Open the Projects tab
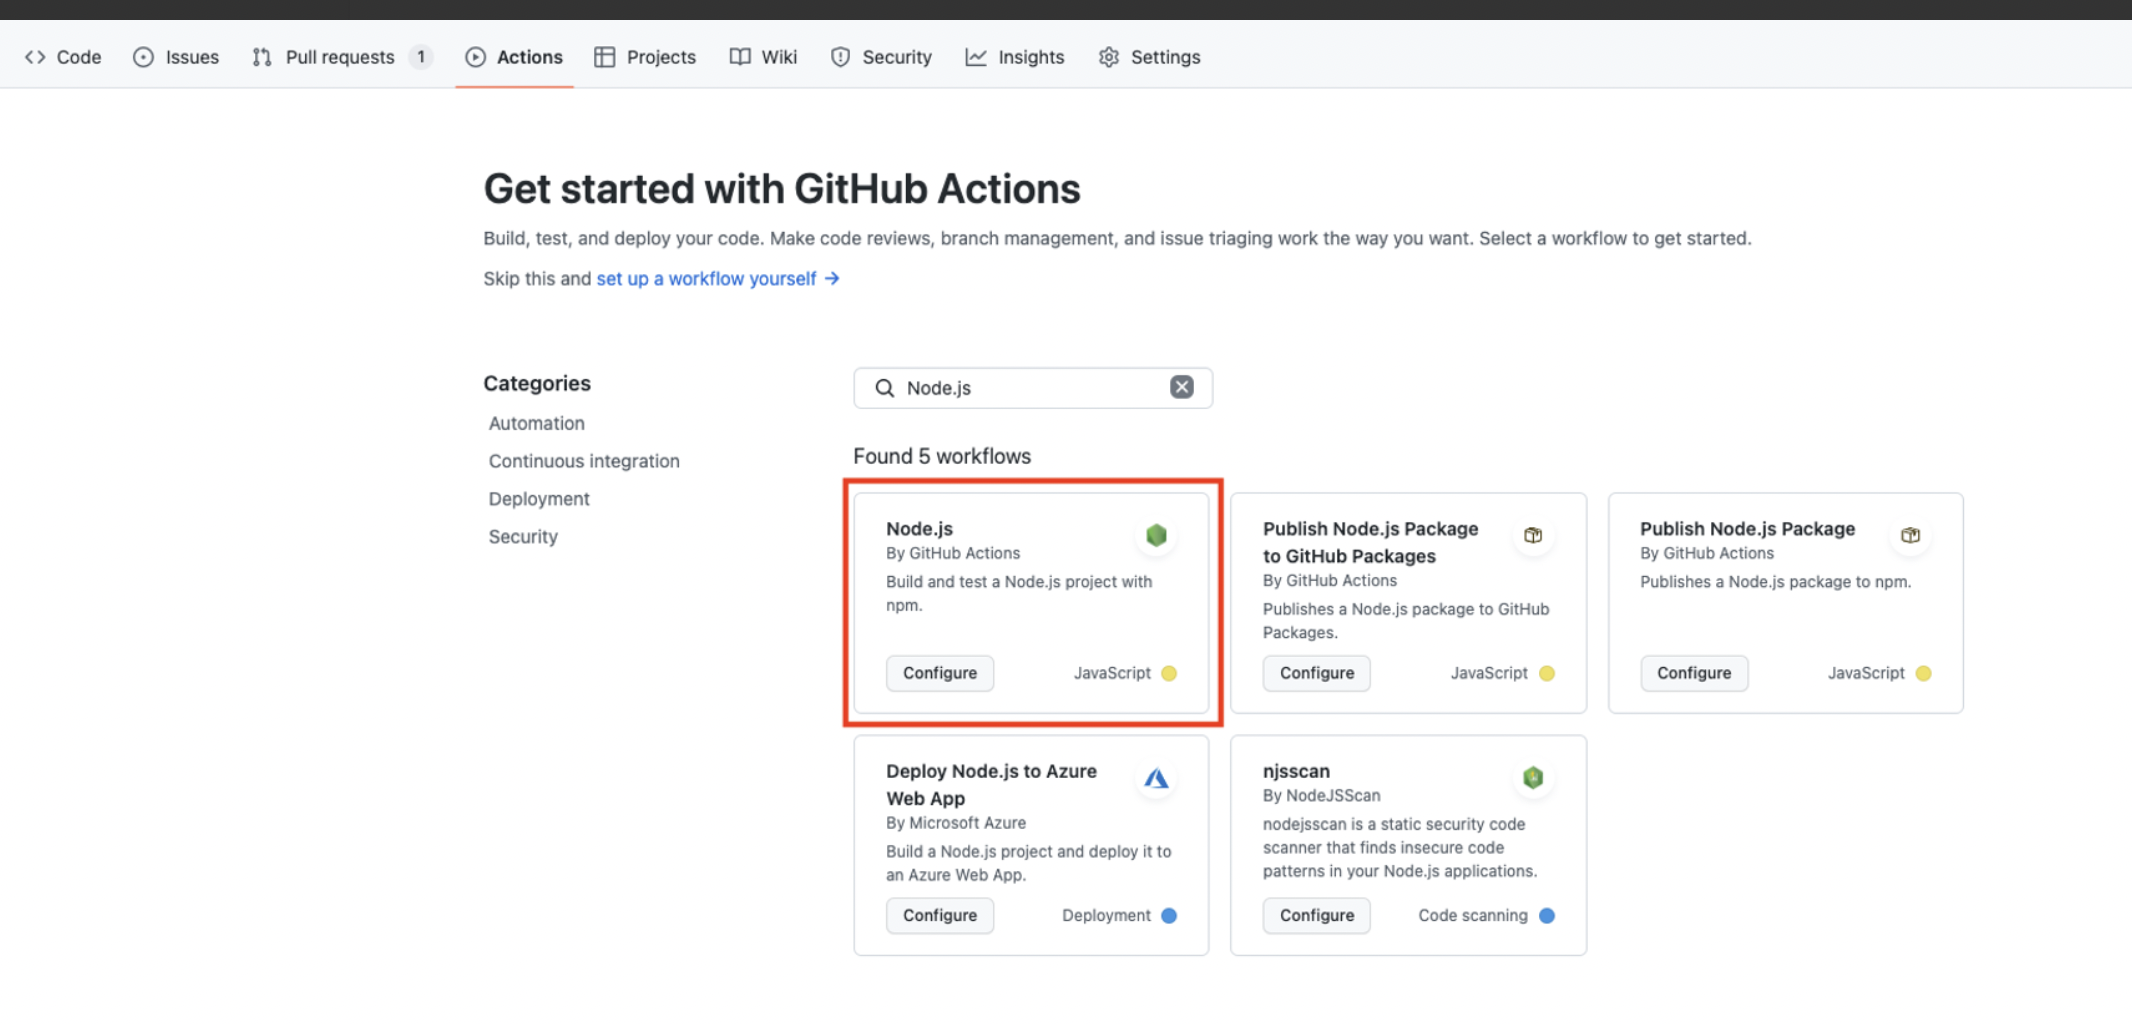The image size is (2132, 1024). point(645,57)
